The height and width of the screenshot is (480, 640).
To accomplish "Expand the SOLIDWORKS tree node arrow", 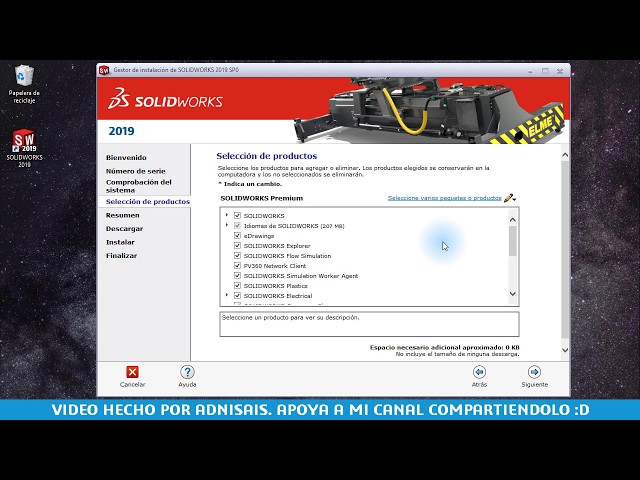I will (227, 215).
